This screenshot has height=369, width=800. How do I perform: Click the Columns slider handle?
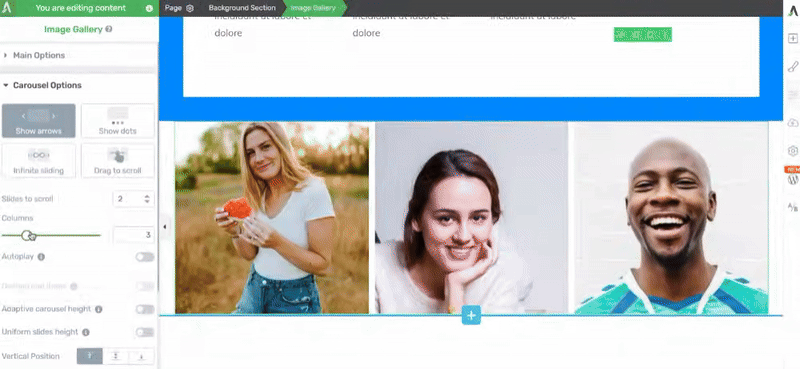(28, 235)
